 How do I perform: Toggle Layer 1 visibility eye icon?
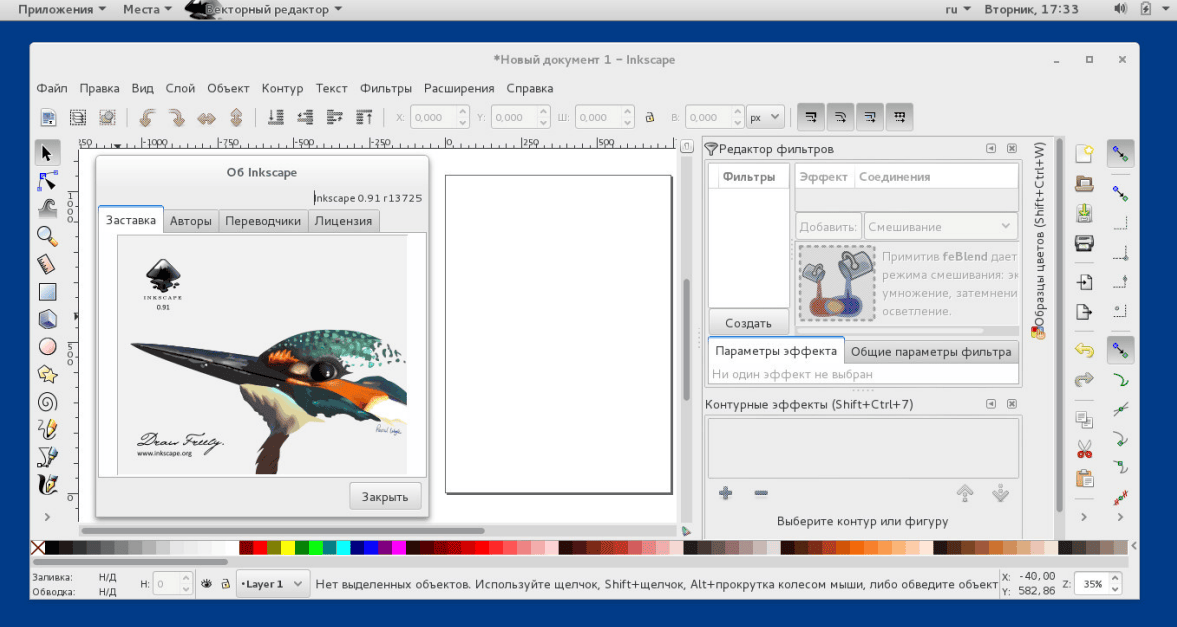207,583
